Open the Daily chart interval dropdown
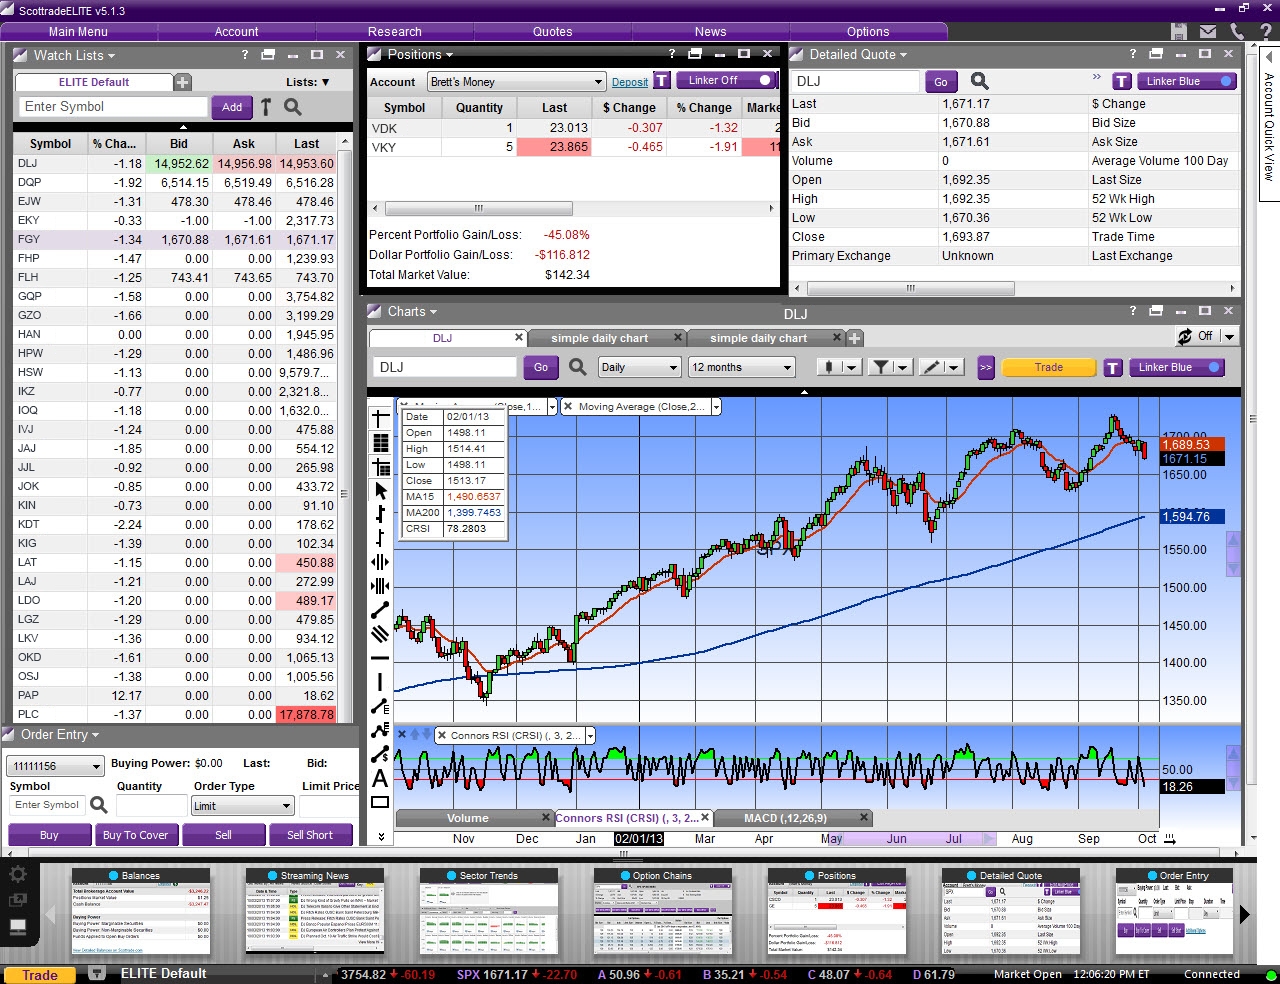Image resolution: width=1280 pixels, height=984 pixels. (639, 367)
